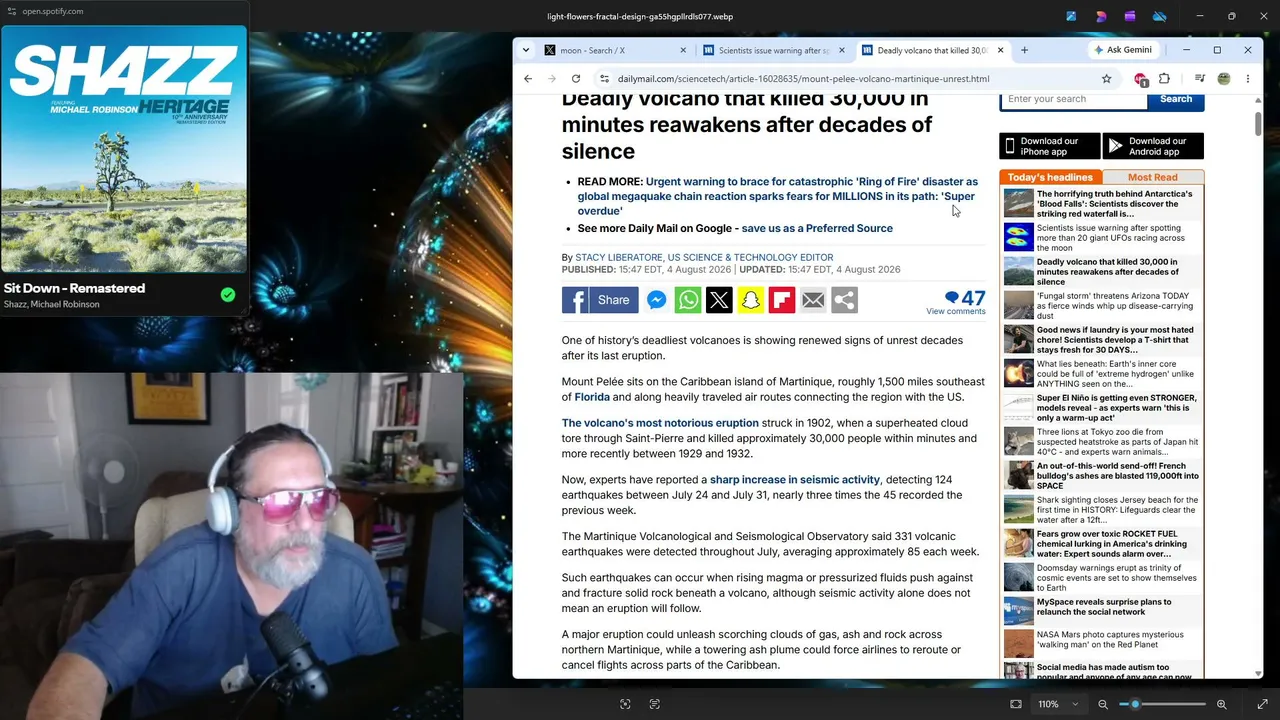Switch to 'Scientists issue warning' tab
The width and height of the screenshot is (1280, 720).
pyautogui.click(x=774, y=50)
